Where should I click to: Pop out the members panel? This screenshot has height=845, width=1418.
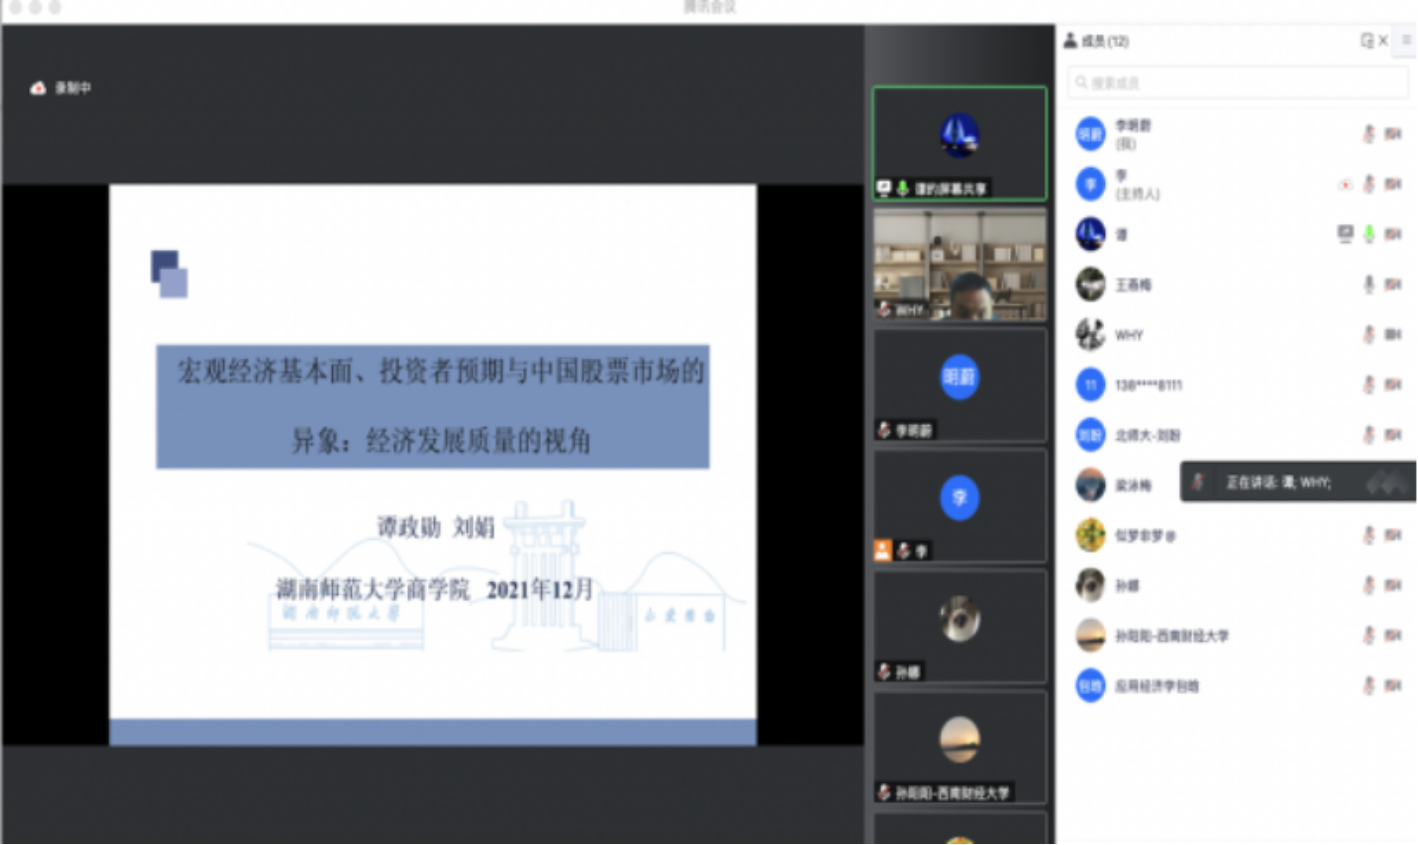1366,41
